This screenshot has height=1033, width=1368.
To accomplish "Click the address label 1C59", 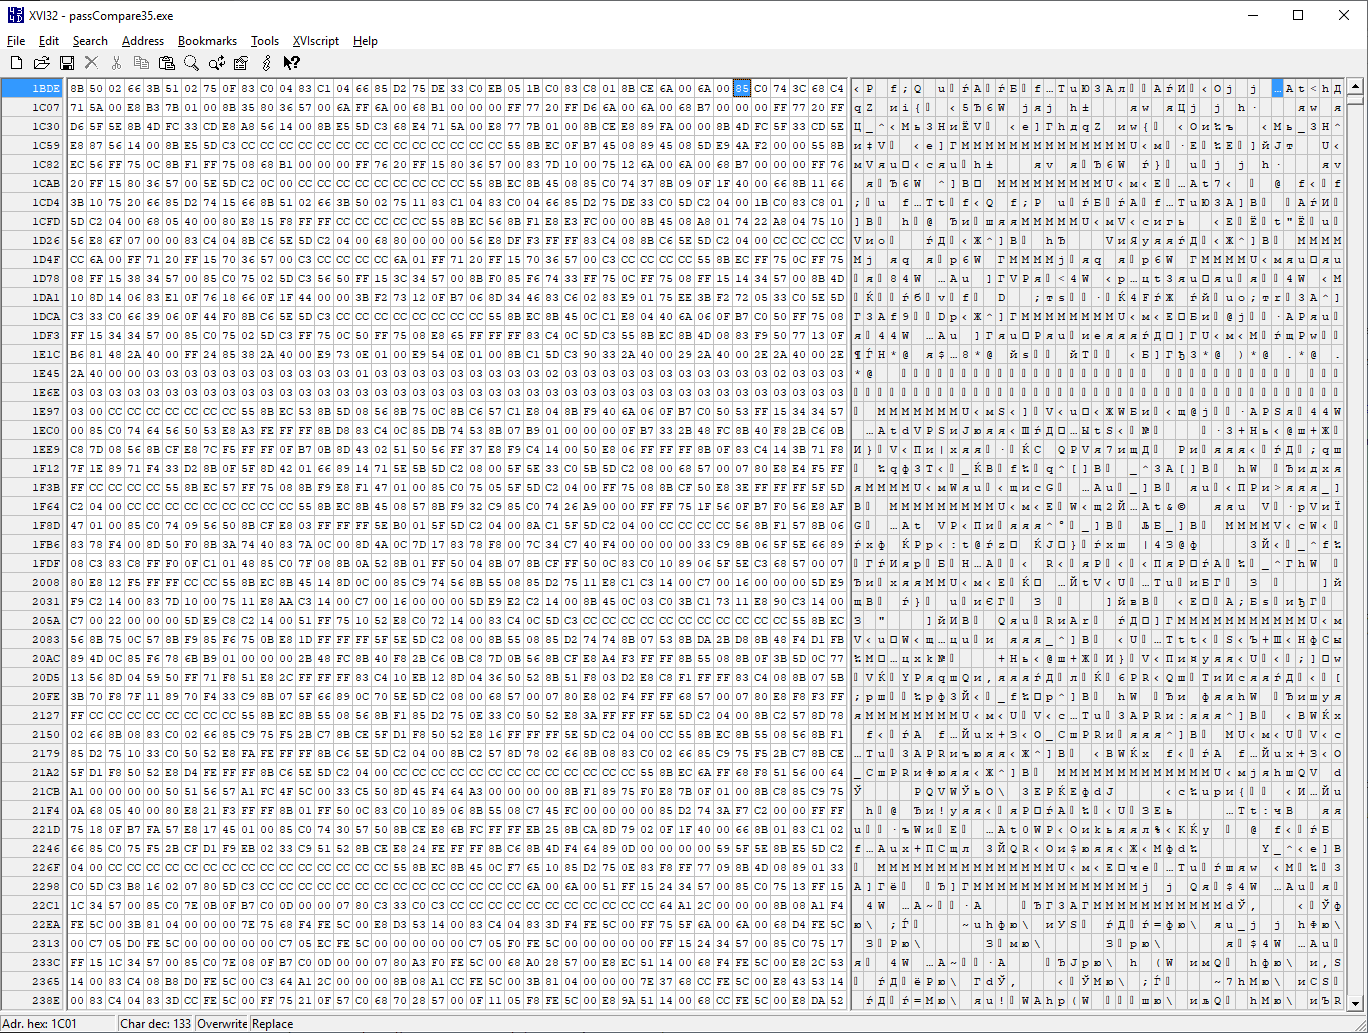I will click(x=46, y=145).
